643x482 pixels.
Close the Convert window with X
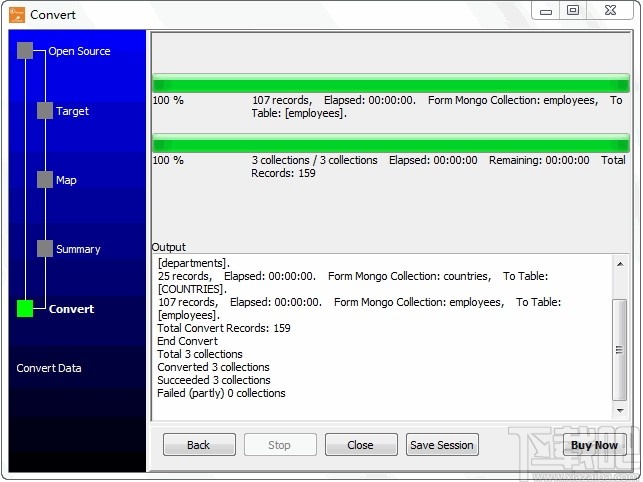tap(610, 11)
